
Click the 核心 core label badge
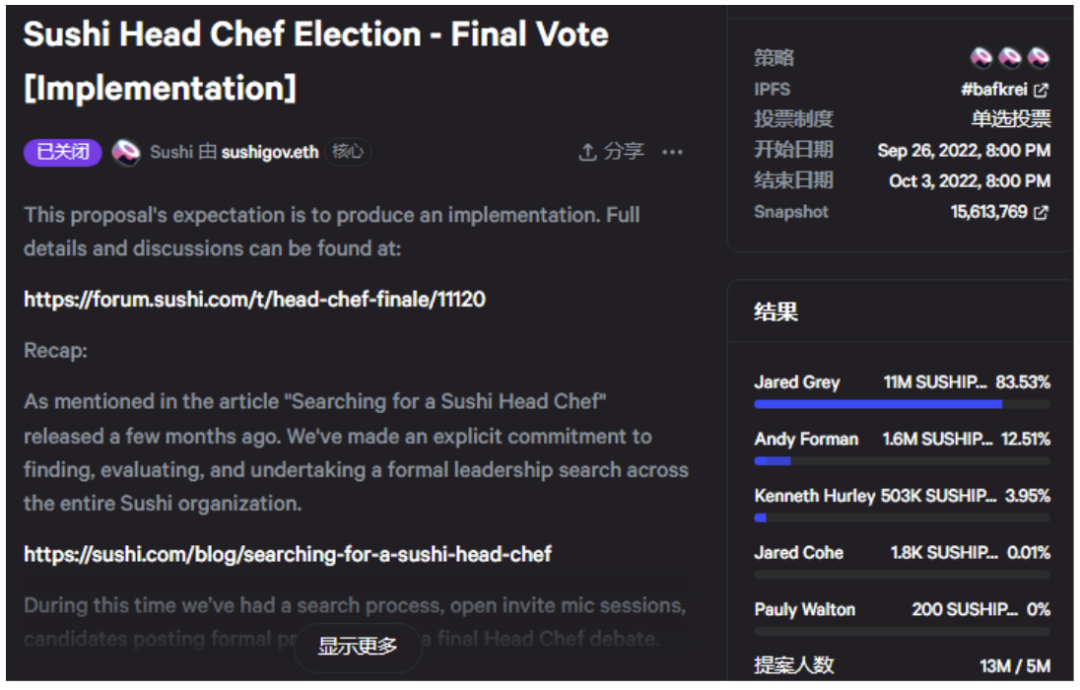(x=348, y=152)
